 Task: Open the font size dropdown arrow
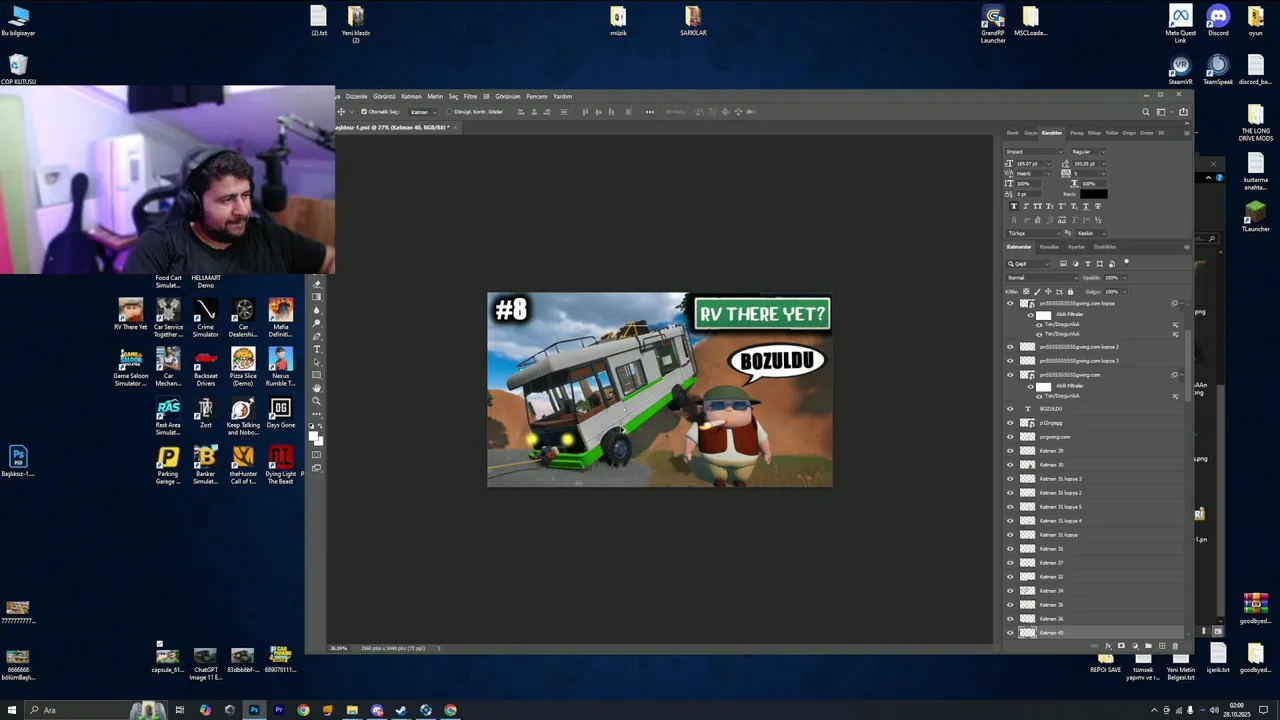[1049, 164]
